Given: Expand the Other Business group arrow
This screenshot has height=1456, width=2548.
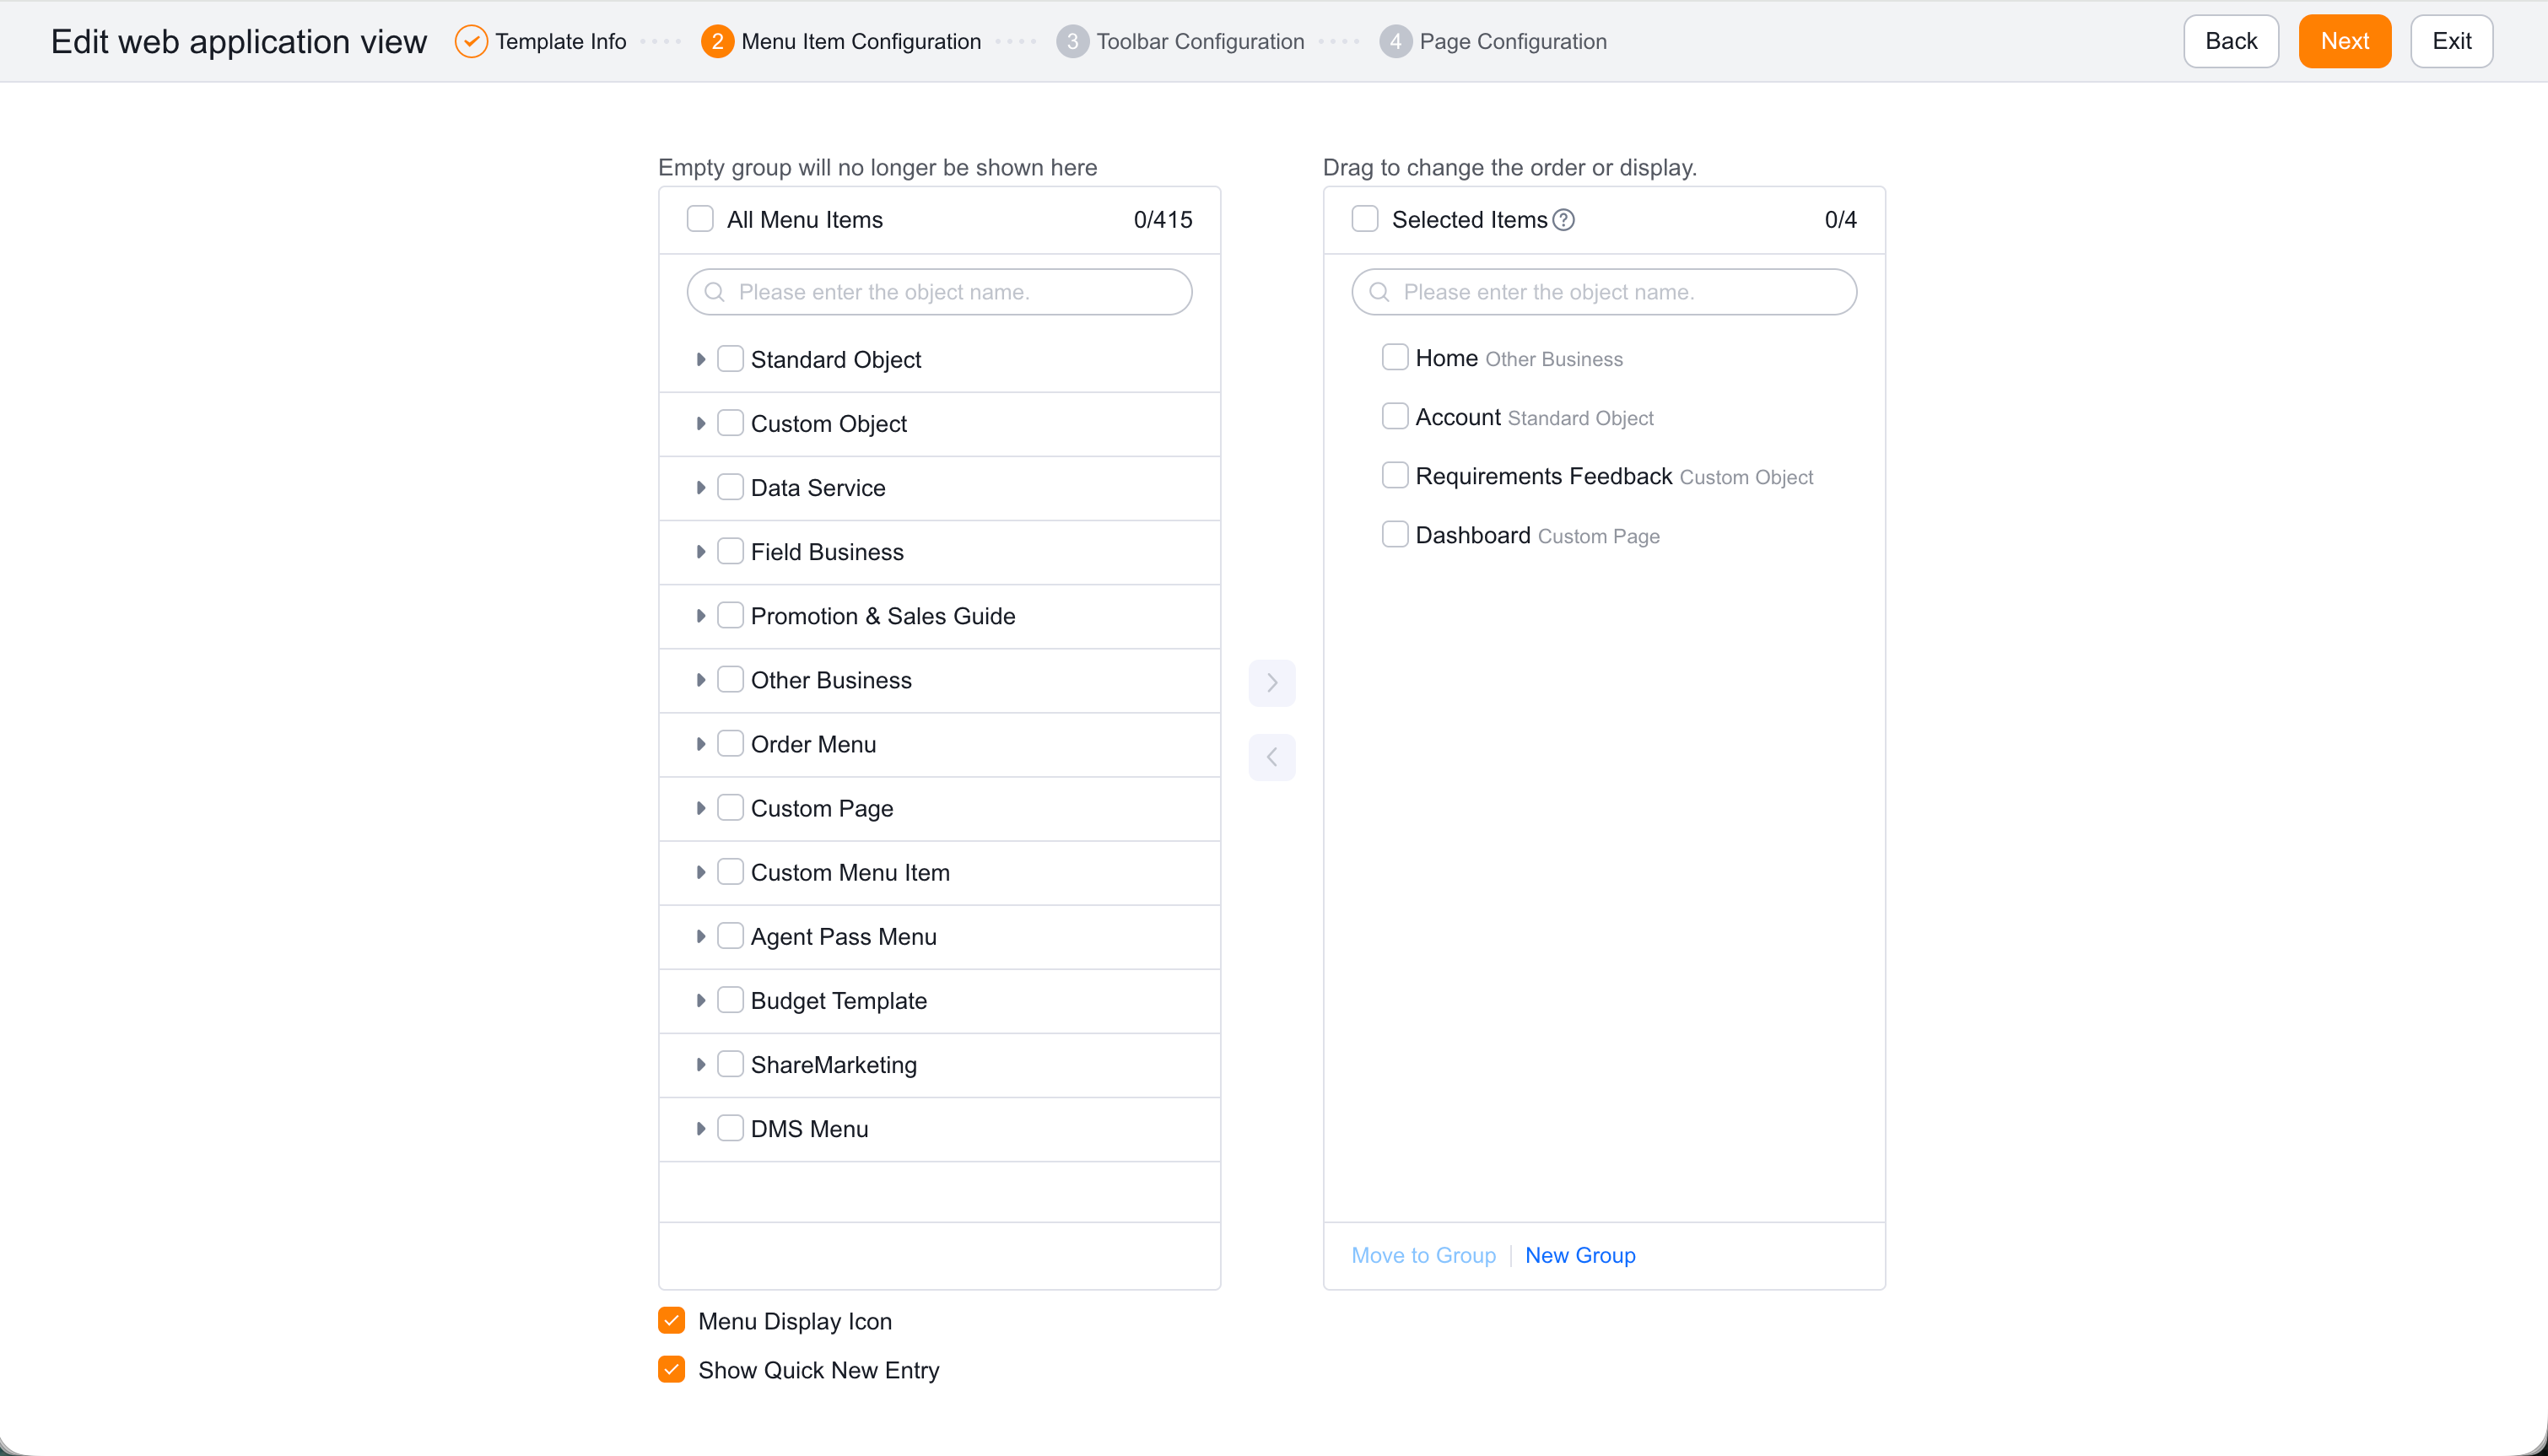Looking at the screenshot, I should (x=700, y=679).
